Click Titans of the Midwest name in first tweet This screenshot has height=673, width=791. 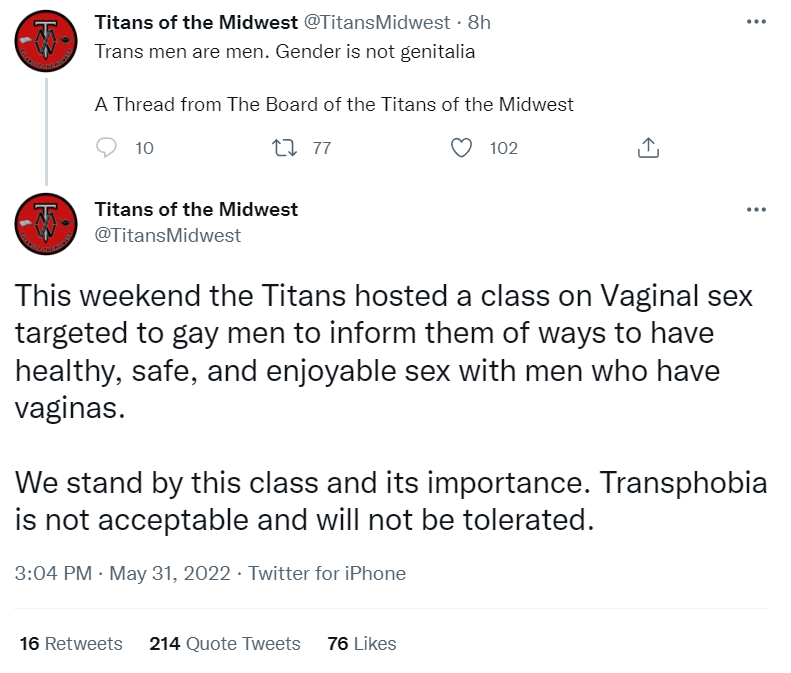click(x=196, y=22)
